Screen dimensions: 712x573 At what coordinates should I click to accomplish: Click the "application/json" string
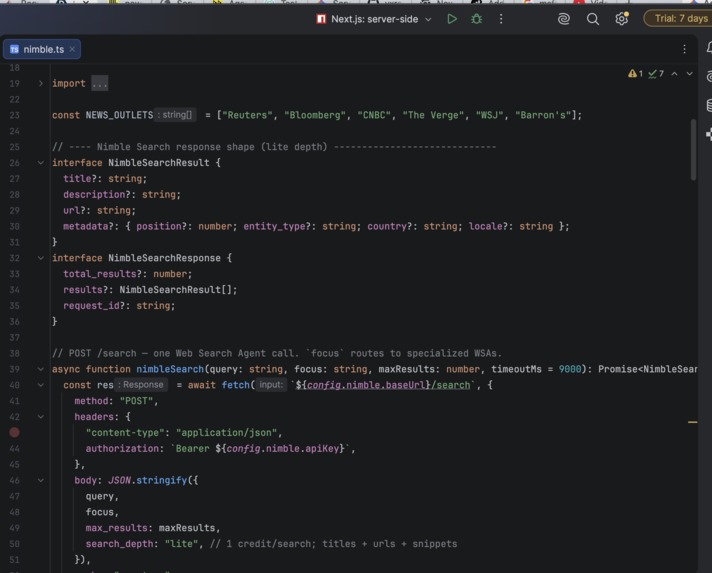pyautogui.click(x=227, y=433)
